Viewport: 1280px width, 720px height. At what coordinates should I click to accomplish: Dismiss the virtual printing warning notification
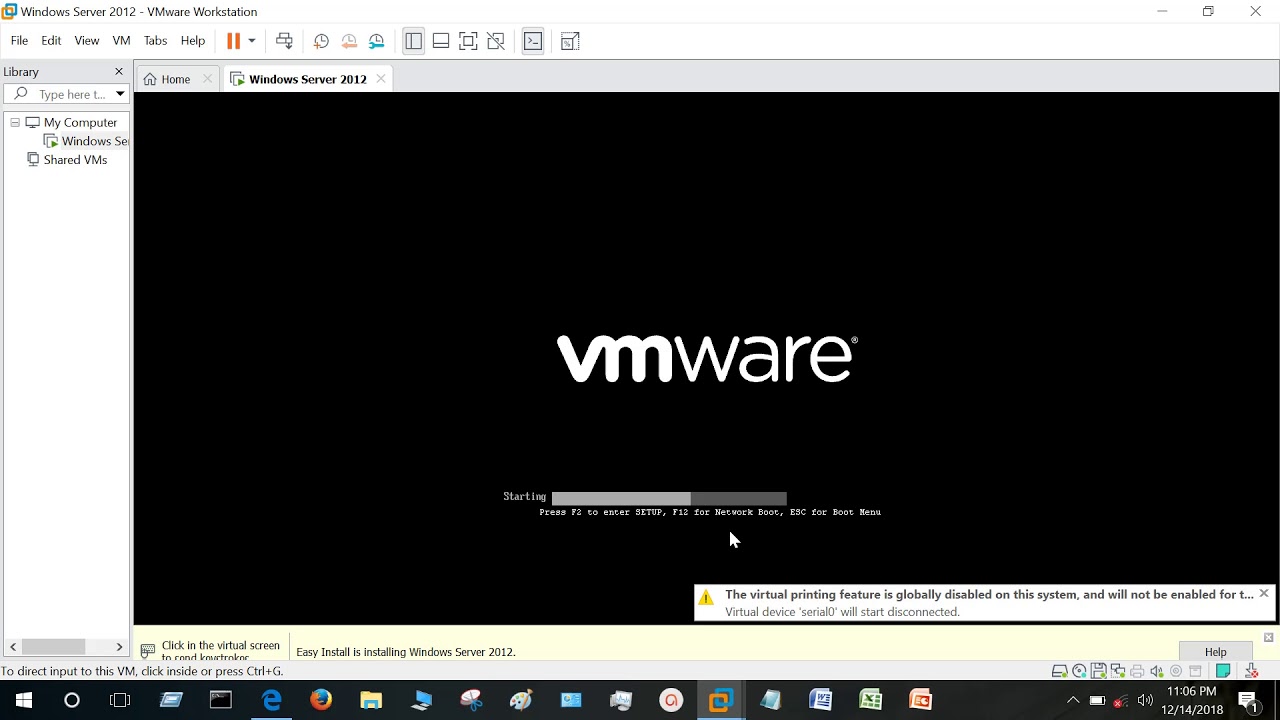[1264, 594]
